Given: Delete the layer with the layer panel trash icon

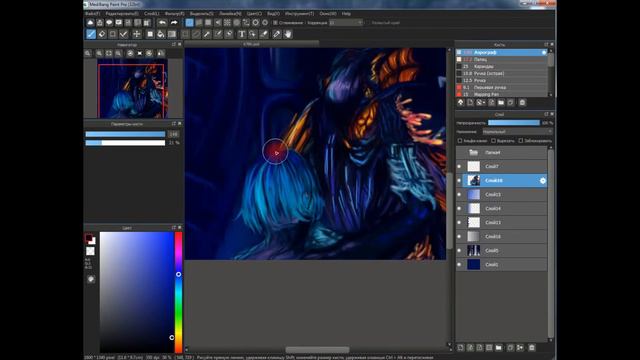Looking at the screenshot, I should click(531, 348).
